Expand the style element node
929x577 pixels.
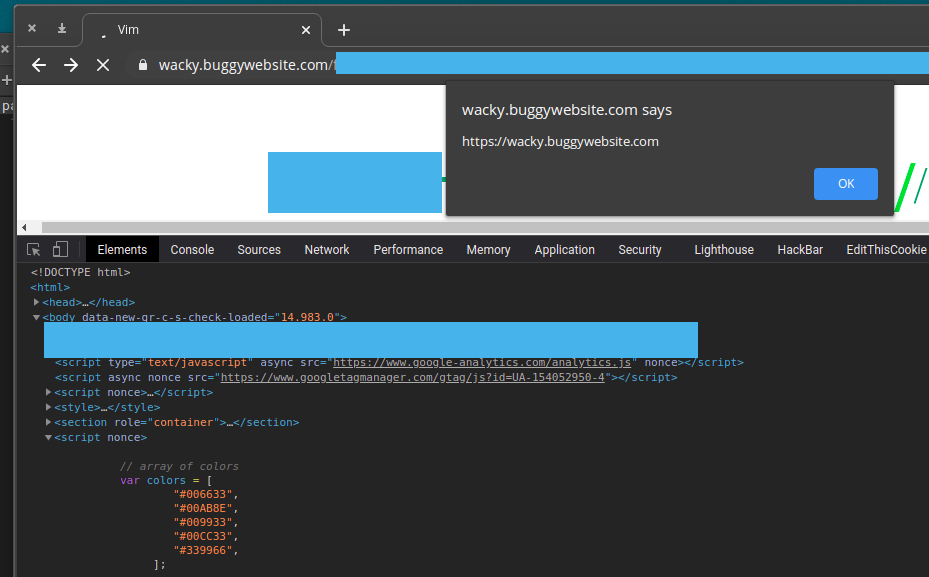[x=49, y=407]
